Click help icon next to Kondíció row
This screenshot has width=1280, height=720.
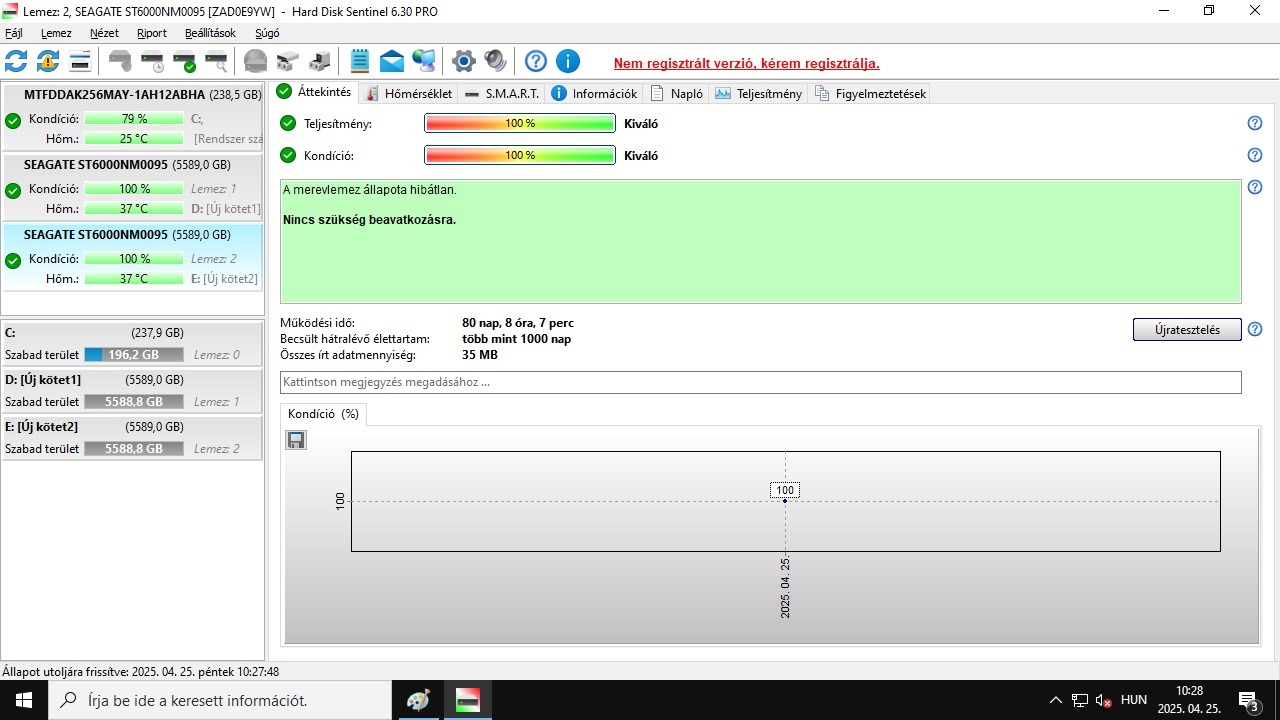1255,155
